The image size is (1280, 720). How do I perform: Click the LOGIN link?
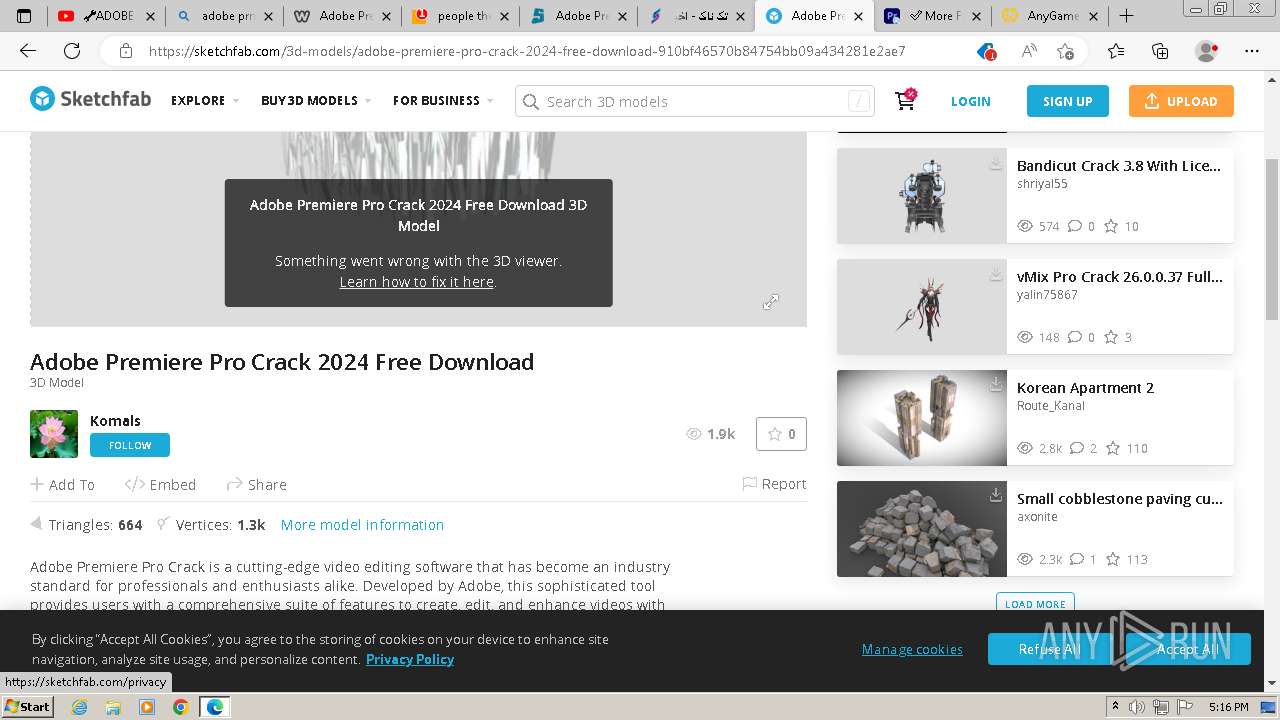970,101
